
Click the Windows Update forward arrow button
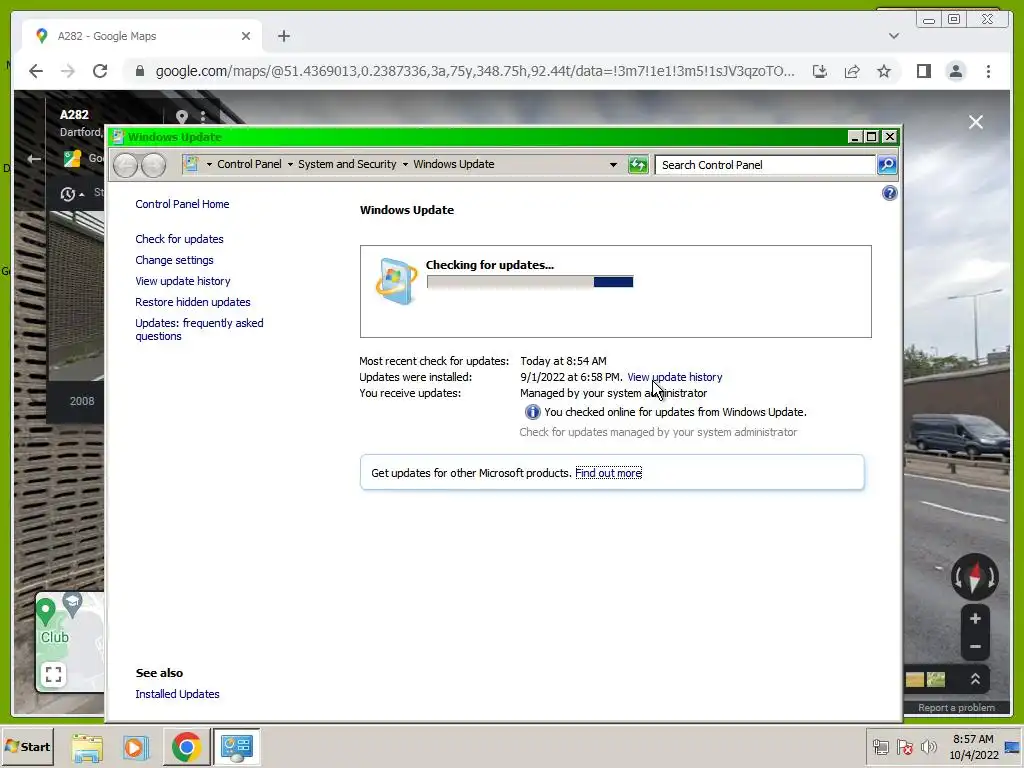coord(154,165)
